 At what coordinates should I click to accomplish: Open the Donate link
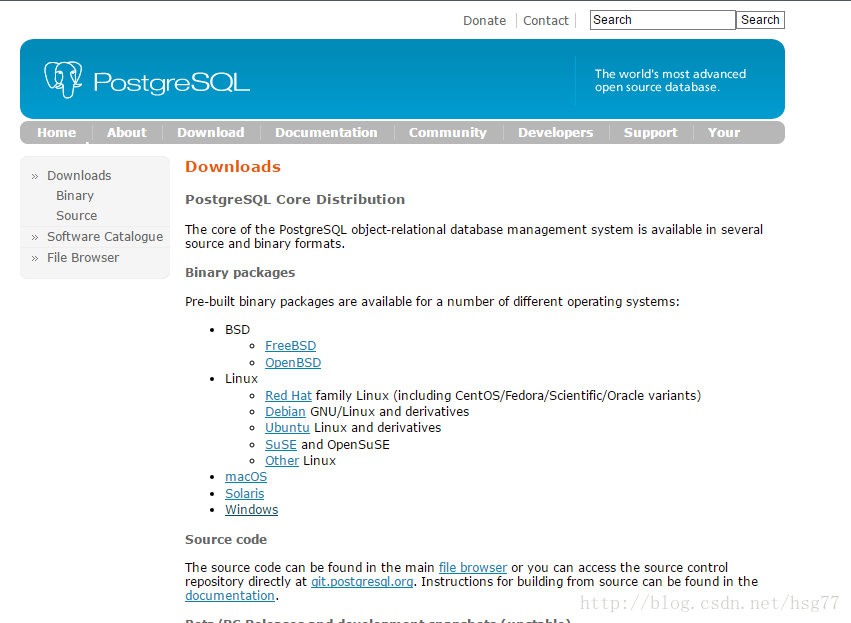(x=484, y=21)
